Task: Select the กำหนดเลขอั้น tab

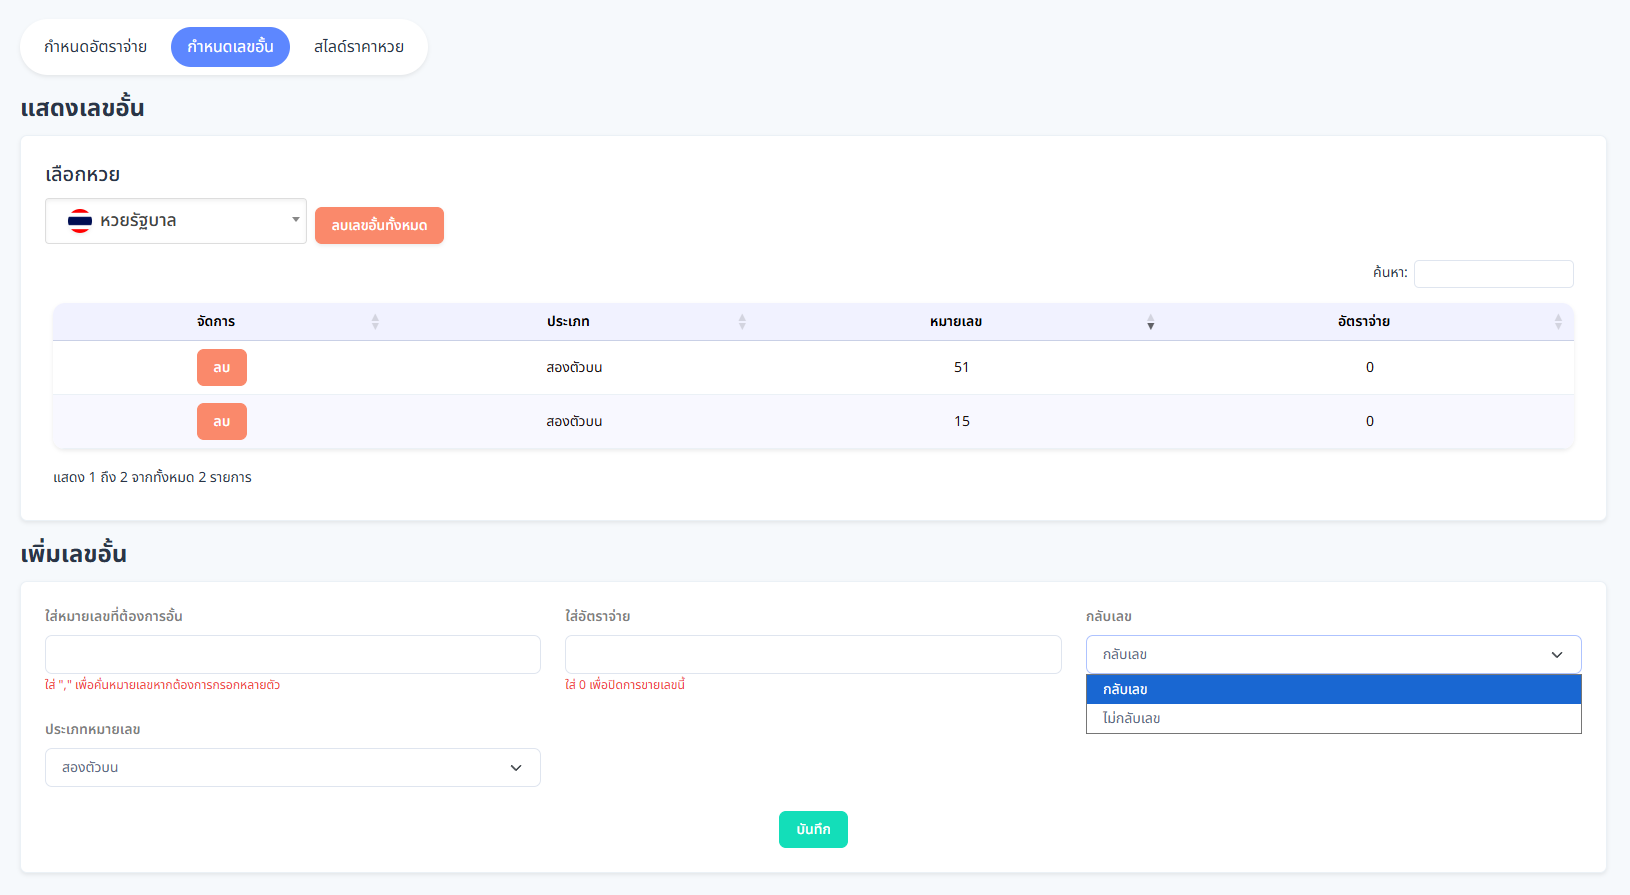Action: coord(230,47)
